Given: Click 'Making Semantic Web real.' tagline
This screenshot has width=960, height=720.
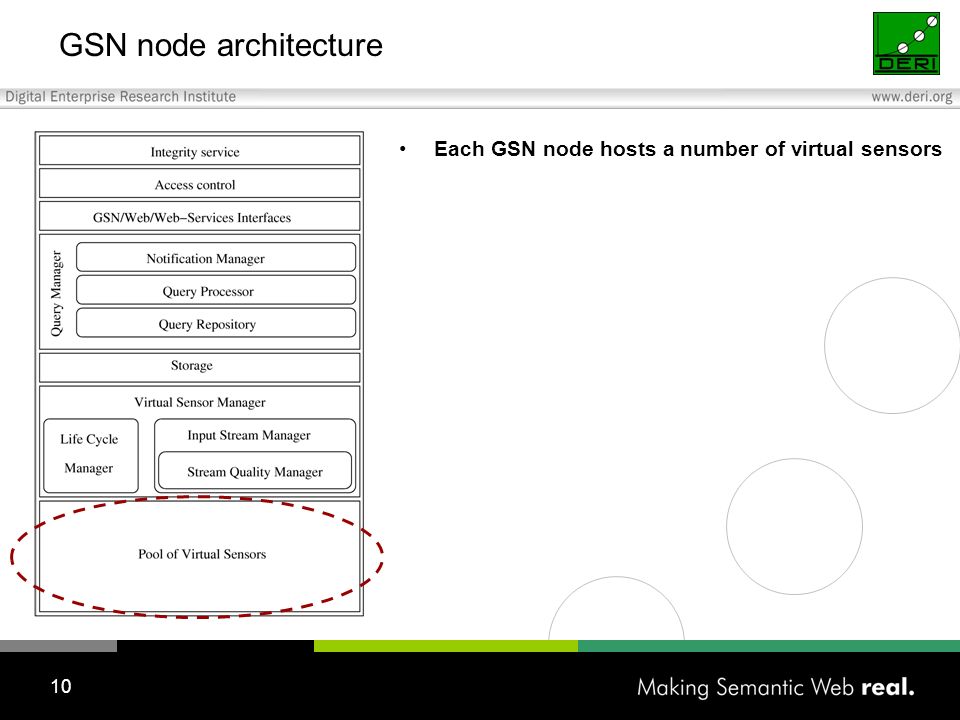Looking at the screenshot, I should [776, 688].
